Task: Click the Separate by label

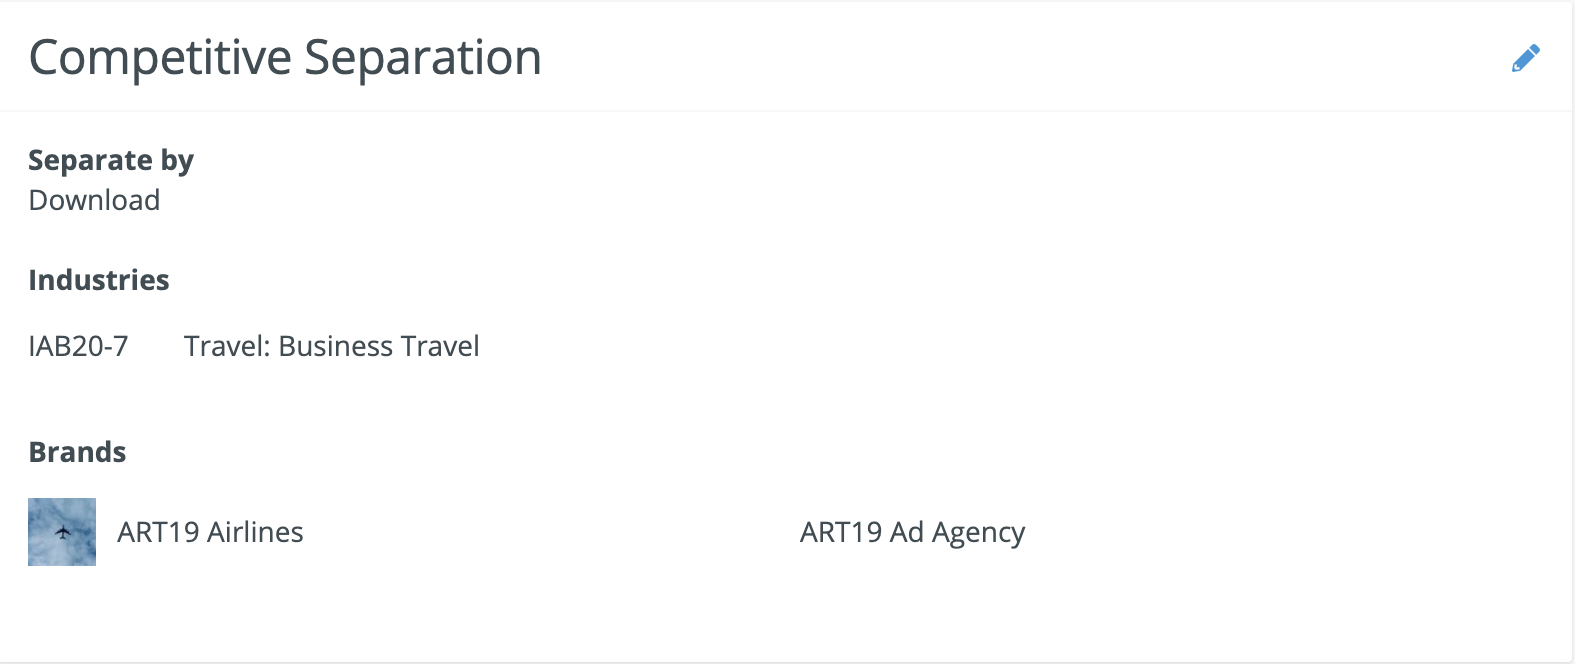Action: tap(110, 160)
